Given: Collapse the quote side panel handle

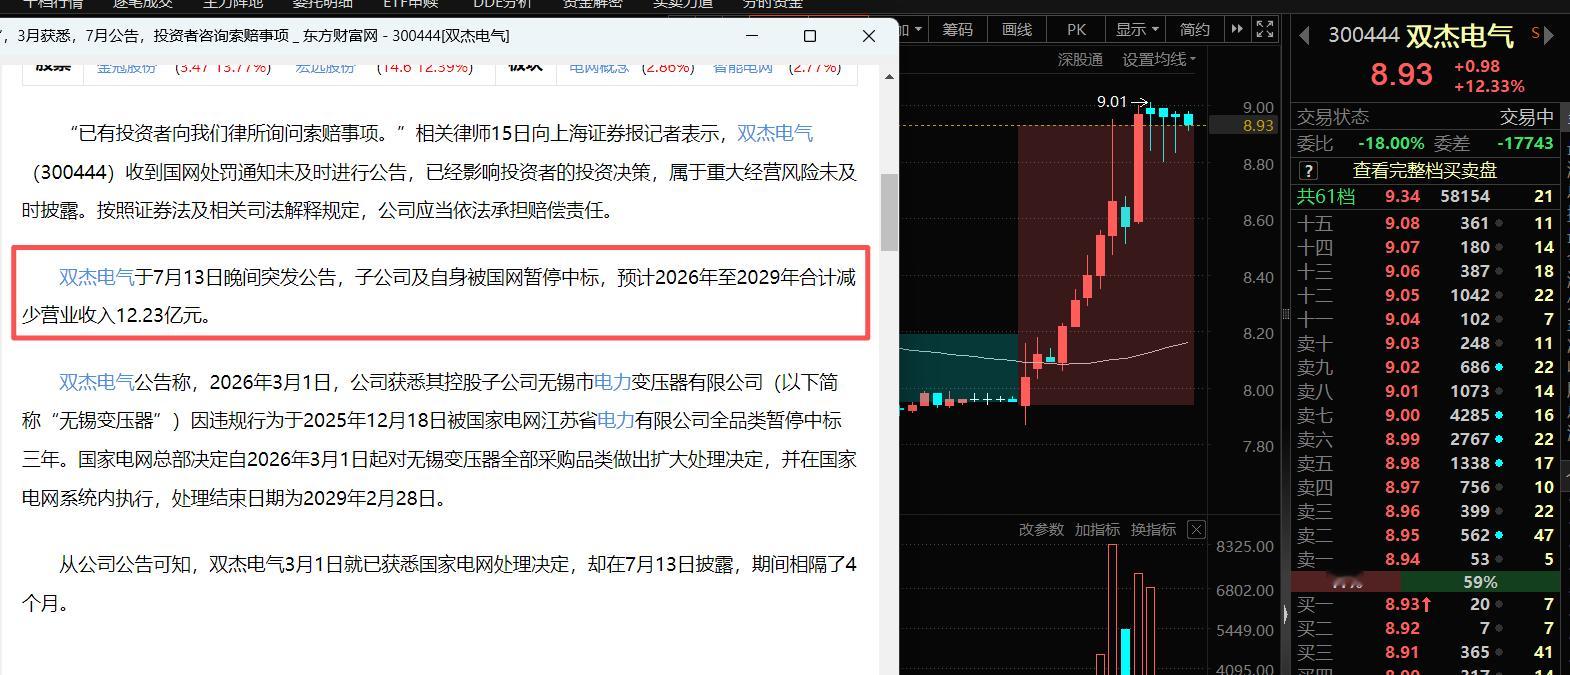Looking at the screenshot, I should (x=1286, y=613).
